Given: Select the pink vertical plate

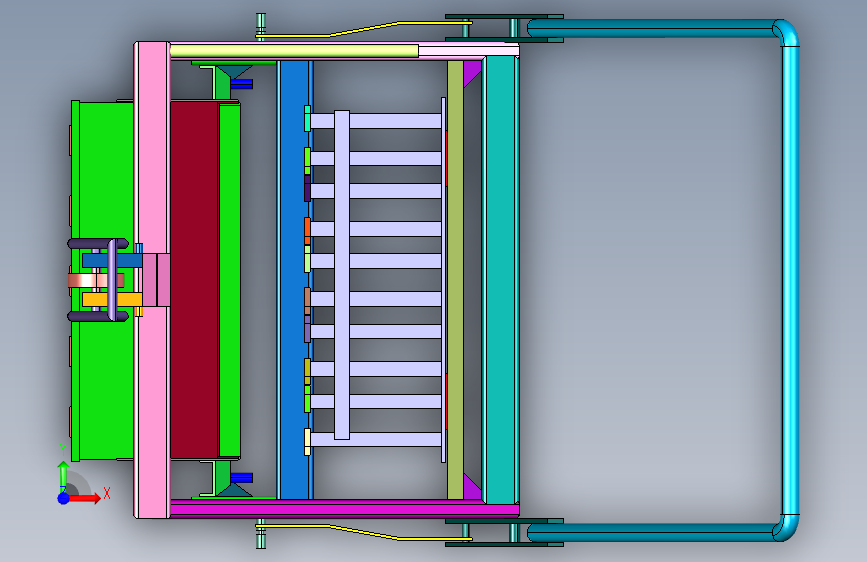Looking at the screenshot, I should click(x=152, y=280).
